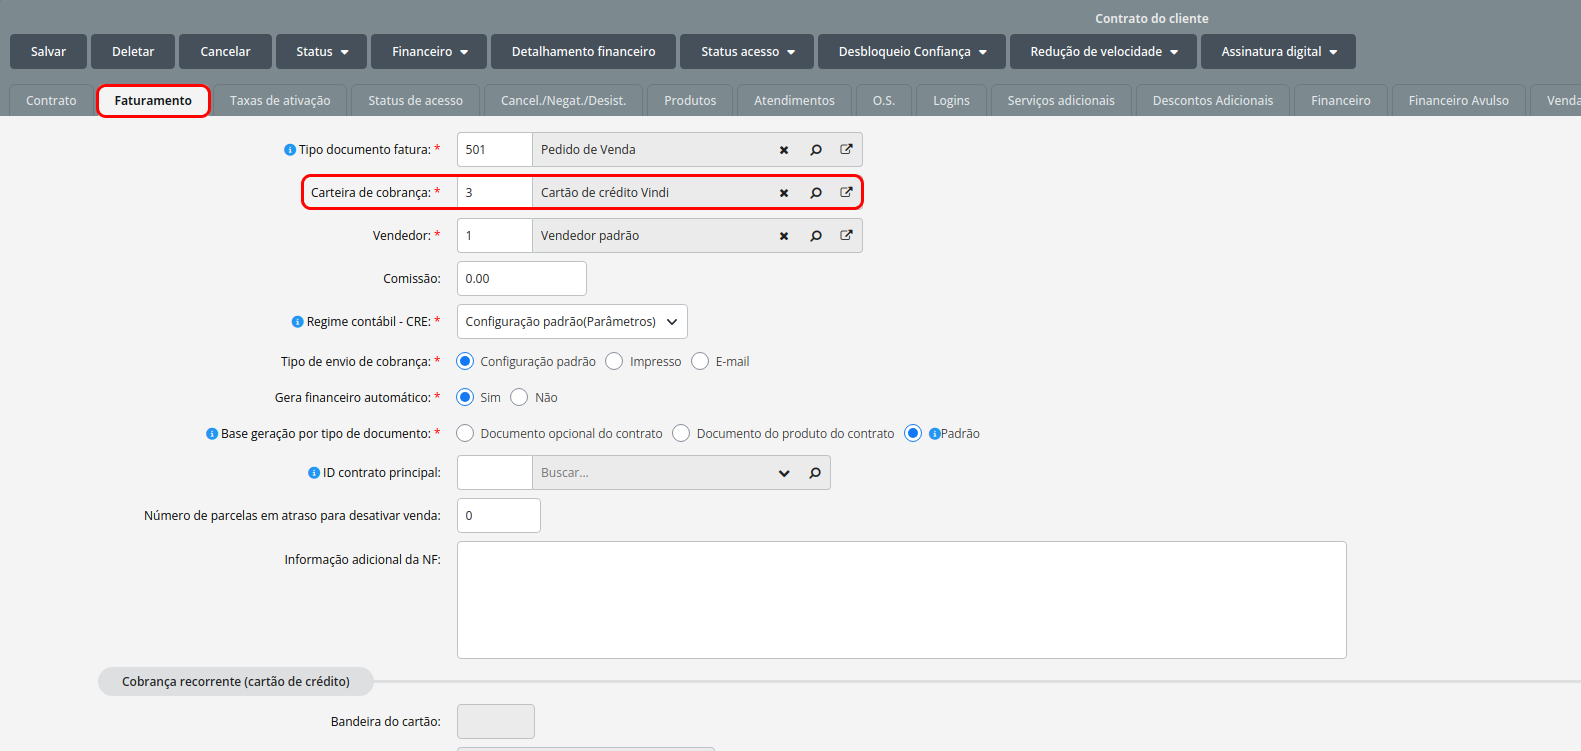Open the Descontos Adicionais tab
Image resolution: width=1581 pixels, height=751 pixels.
(1213, 101)
